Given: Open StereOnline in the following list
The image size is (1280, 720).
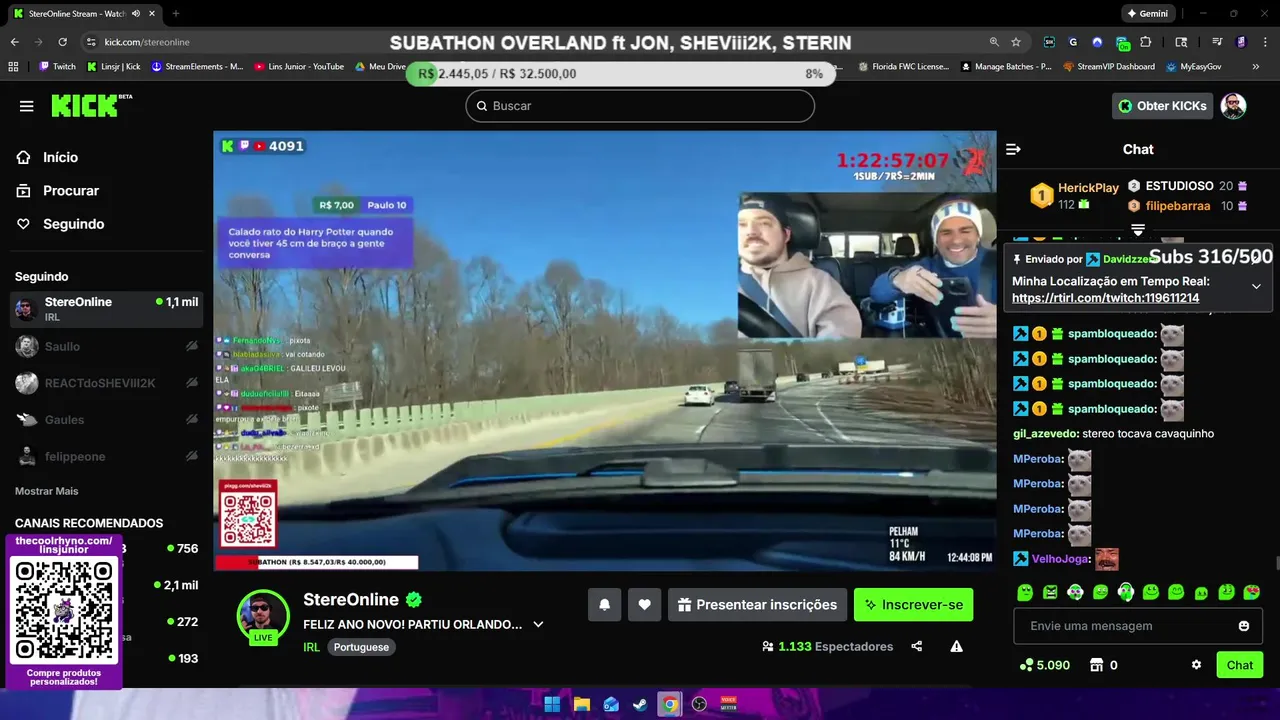Looking at the screenshot, I should 106,309.
